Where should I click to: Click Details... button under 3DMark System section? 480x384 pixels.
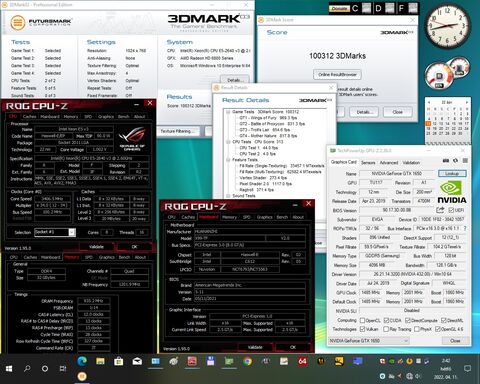click(x=234, y=80)
